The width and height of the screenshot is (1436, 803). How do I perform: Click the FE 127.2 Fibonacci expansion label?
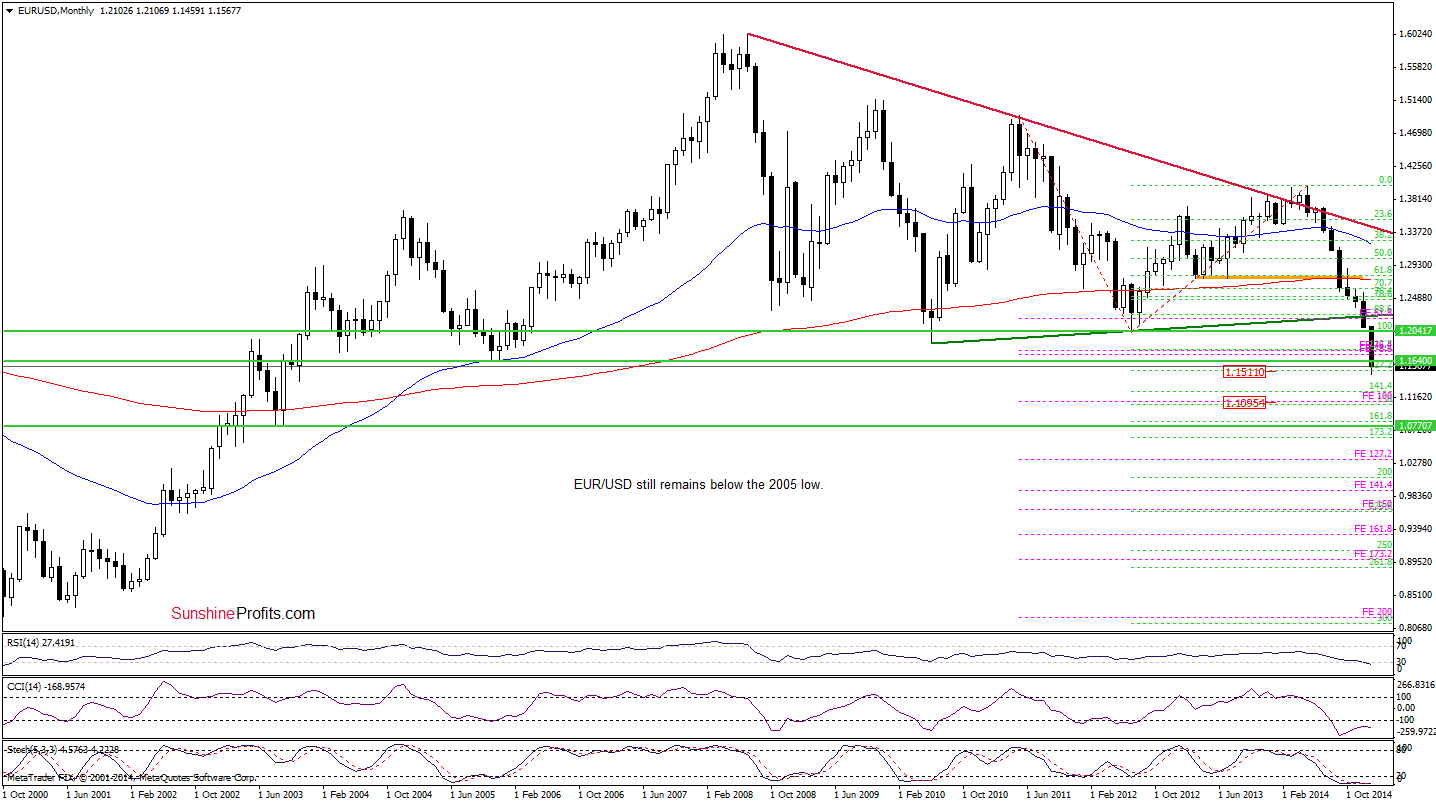click(1374, 453)
